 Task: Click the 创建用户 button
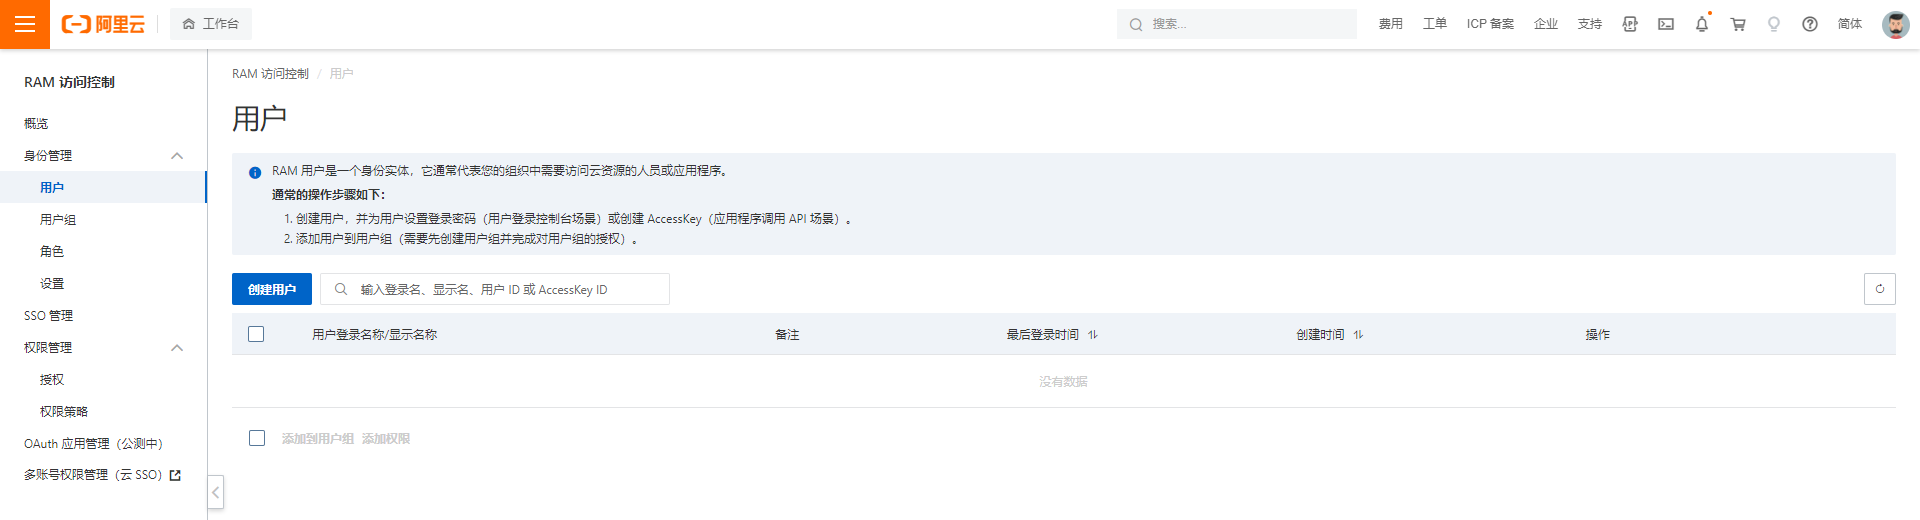pyautogui.click(x=272, y=289)
